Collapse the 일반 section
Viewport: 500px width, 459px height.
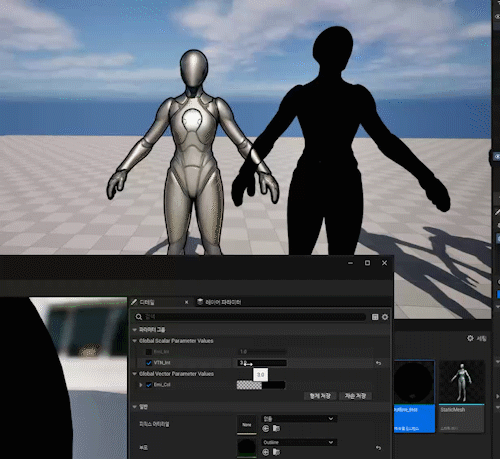135,407
